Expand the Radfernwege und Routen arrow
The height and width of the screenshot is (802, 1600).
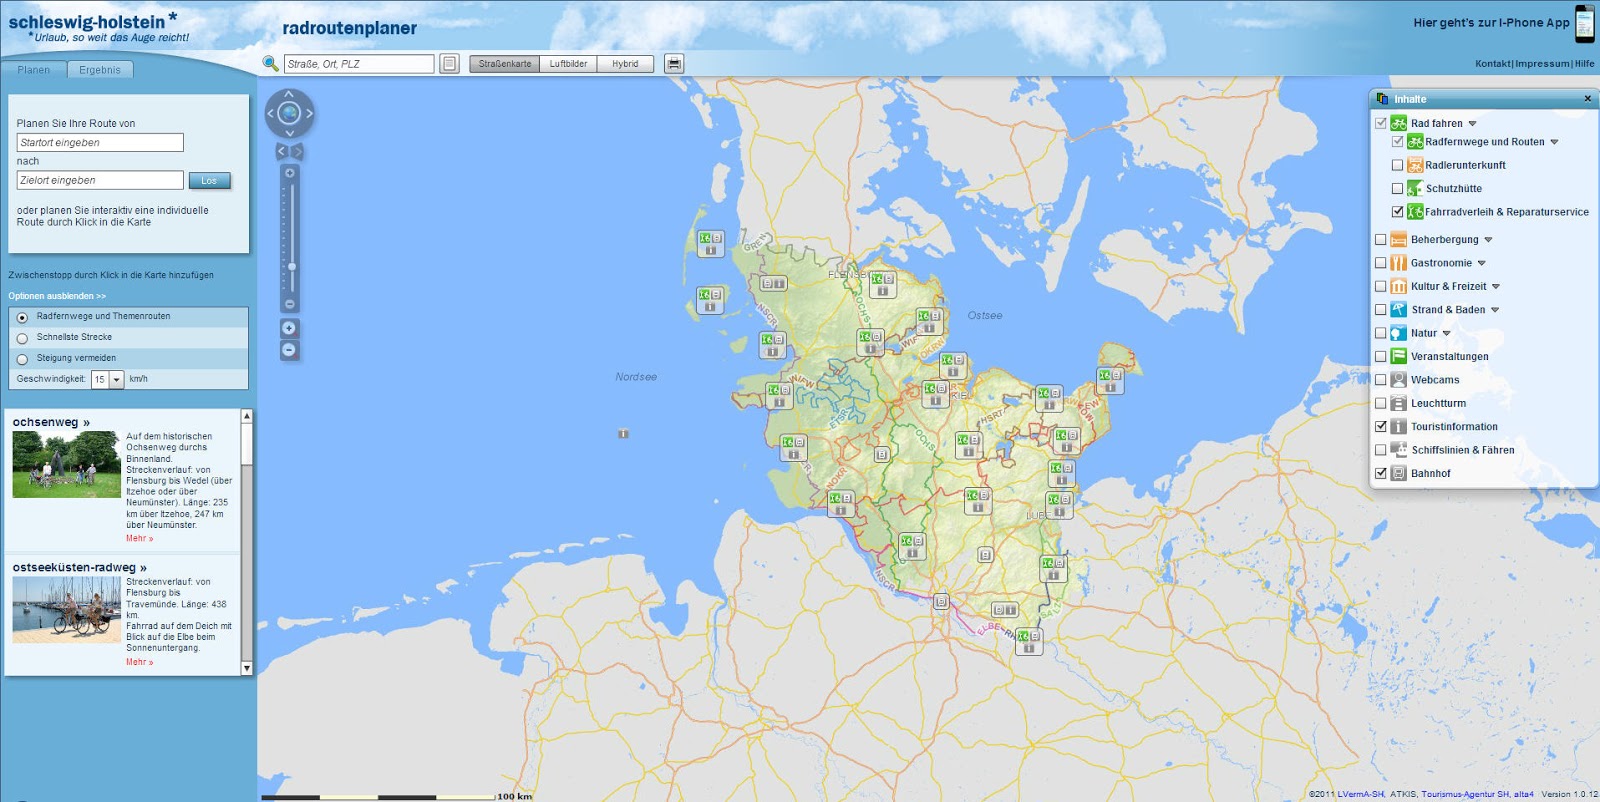click(1554, 142)
